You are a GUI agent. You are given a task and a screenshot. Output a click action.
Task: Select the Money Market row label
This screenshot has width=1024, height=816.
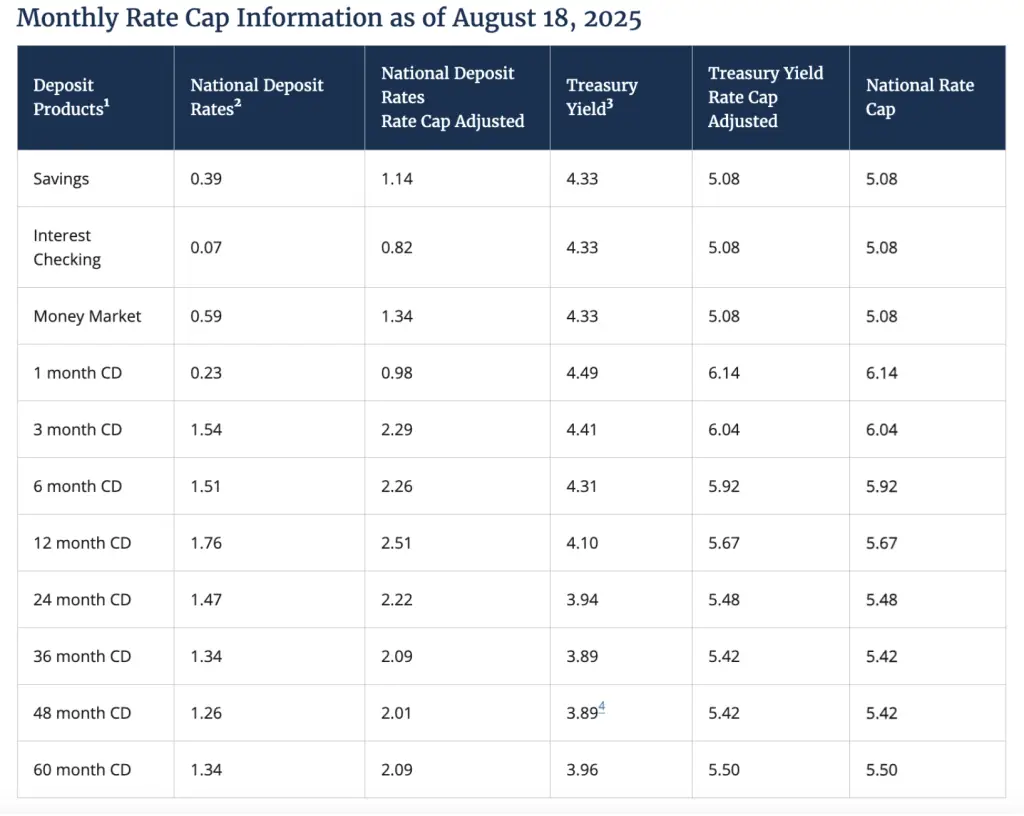coord(87,316)
